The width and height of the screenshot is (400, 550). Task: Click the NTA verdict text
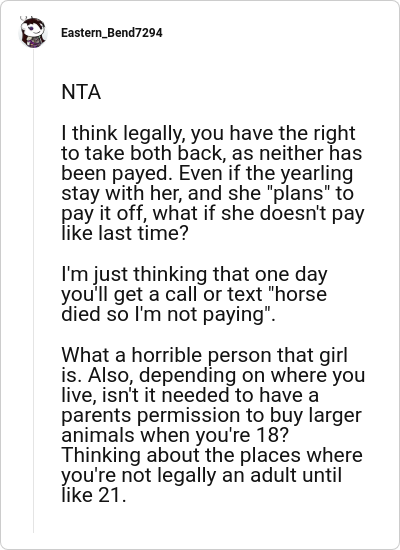click(x=81, y=92)
